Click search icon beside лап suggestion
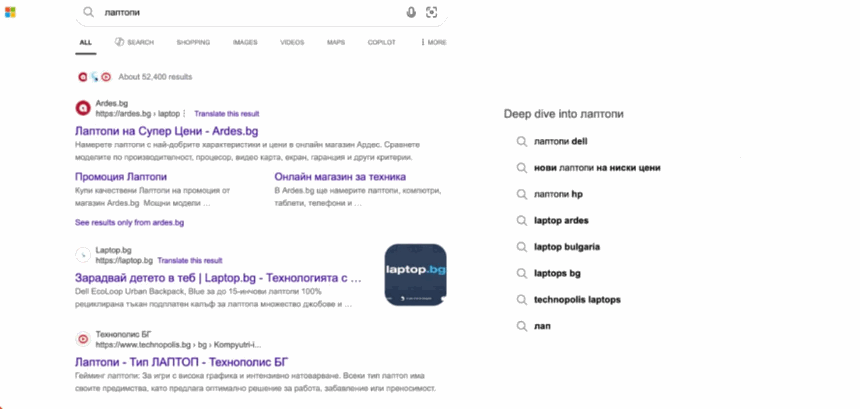 (x=522, y=326)
